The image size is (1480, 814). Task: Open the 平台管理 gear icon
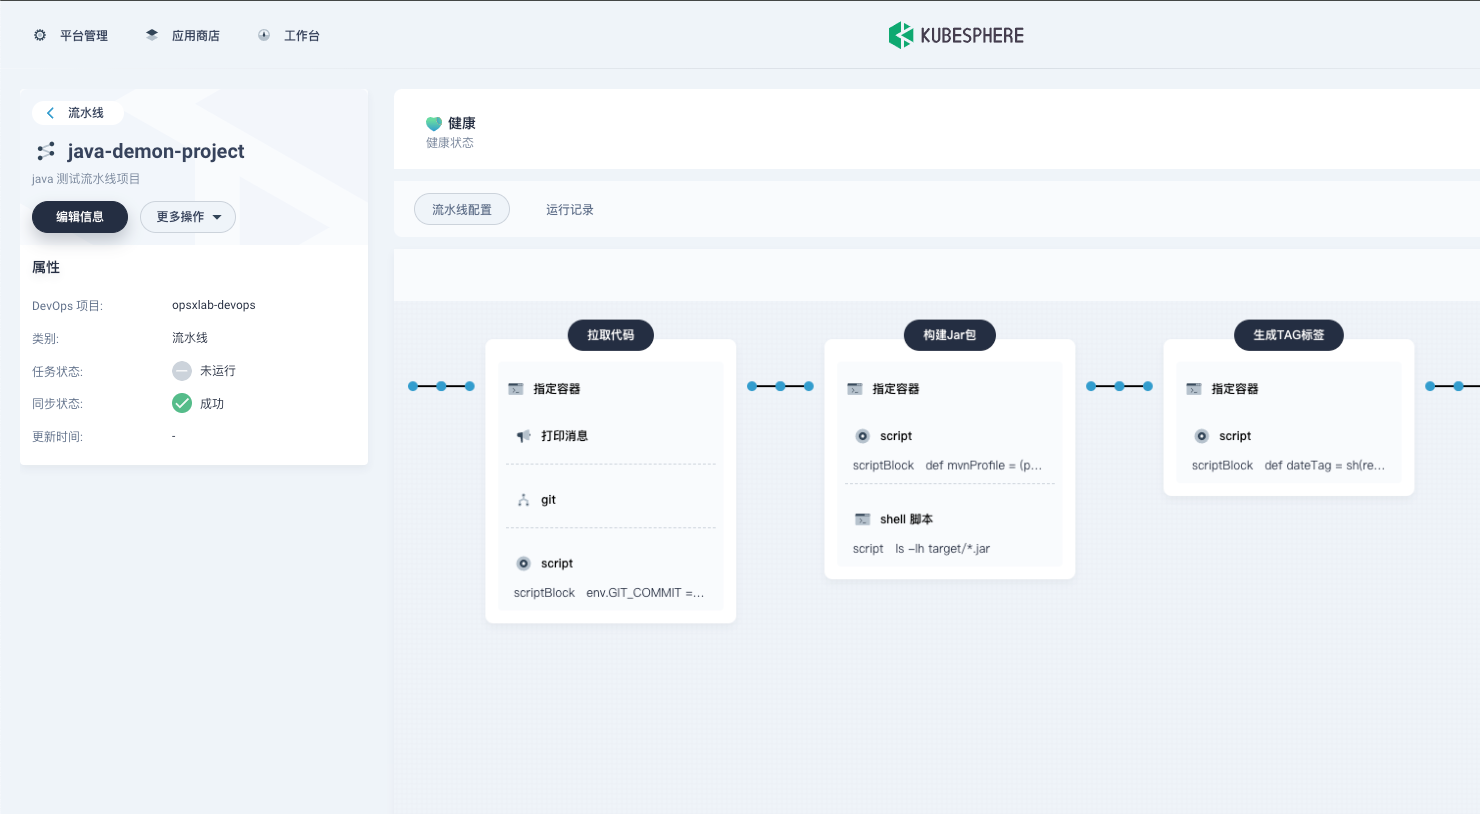pyautogui.click(x=40, y=35)
